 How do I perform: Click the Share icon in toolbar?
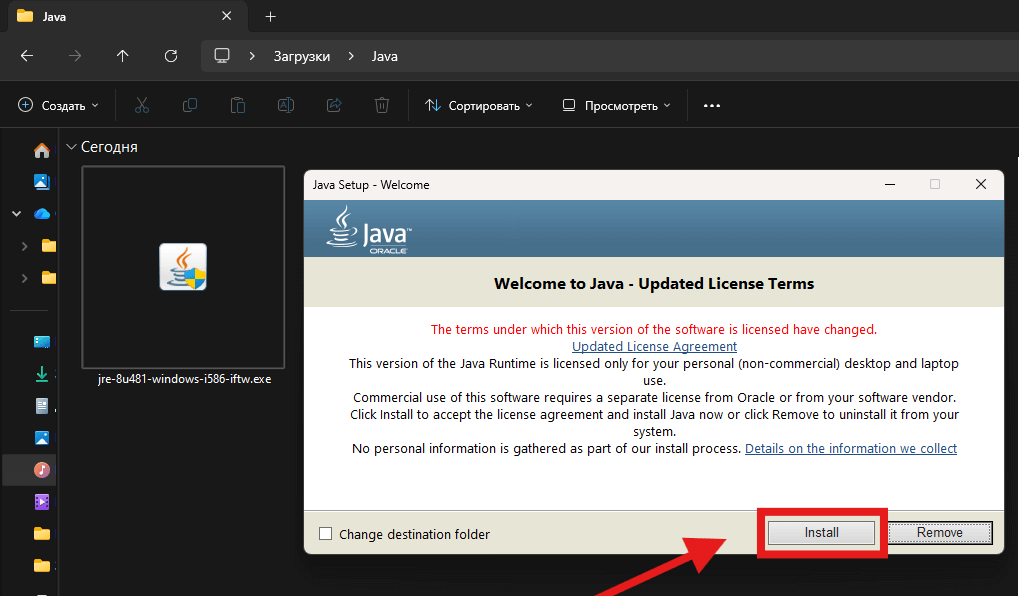(x=334, y=105)
